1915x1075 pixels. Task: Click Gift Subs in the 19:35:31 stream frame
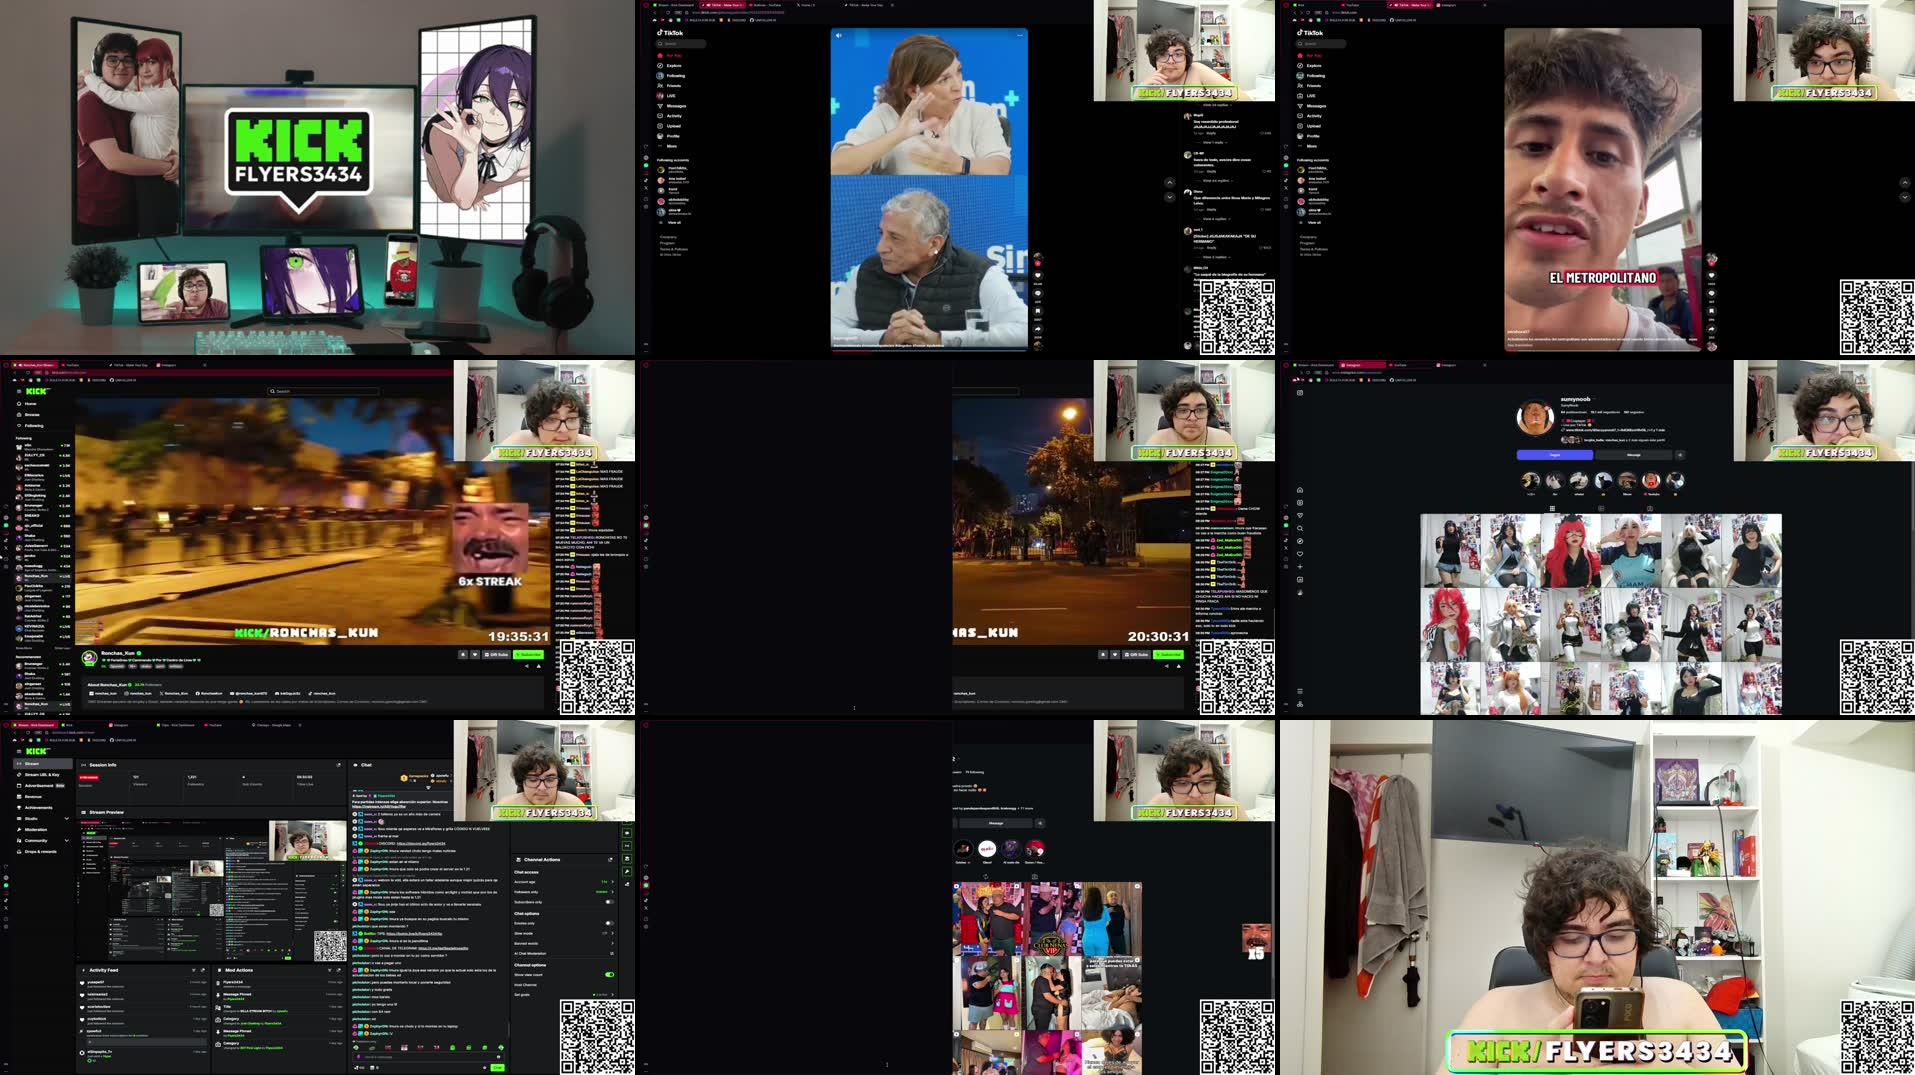pyautogui.click(x=496, y=655)
